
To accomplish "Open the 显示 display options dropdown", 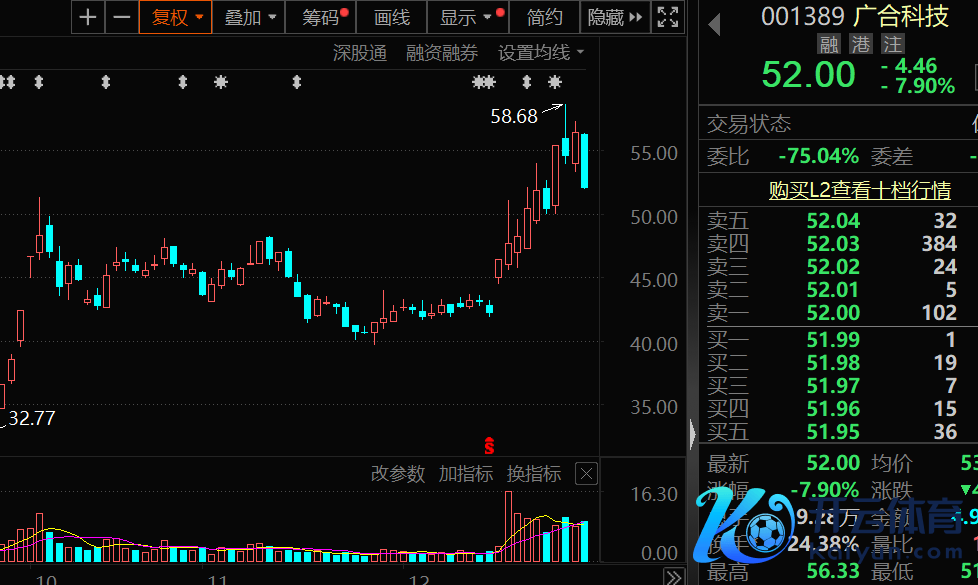I will point(466,17).
